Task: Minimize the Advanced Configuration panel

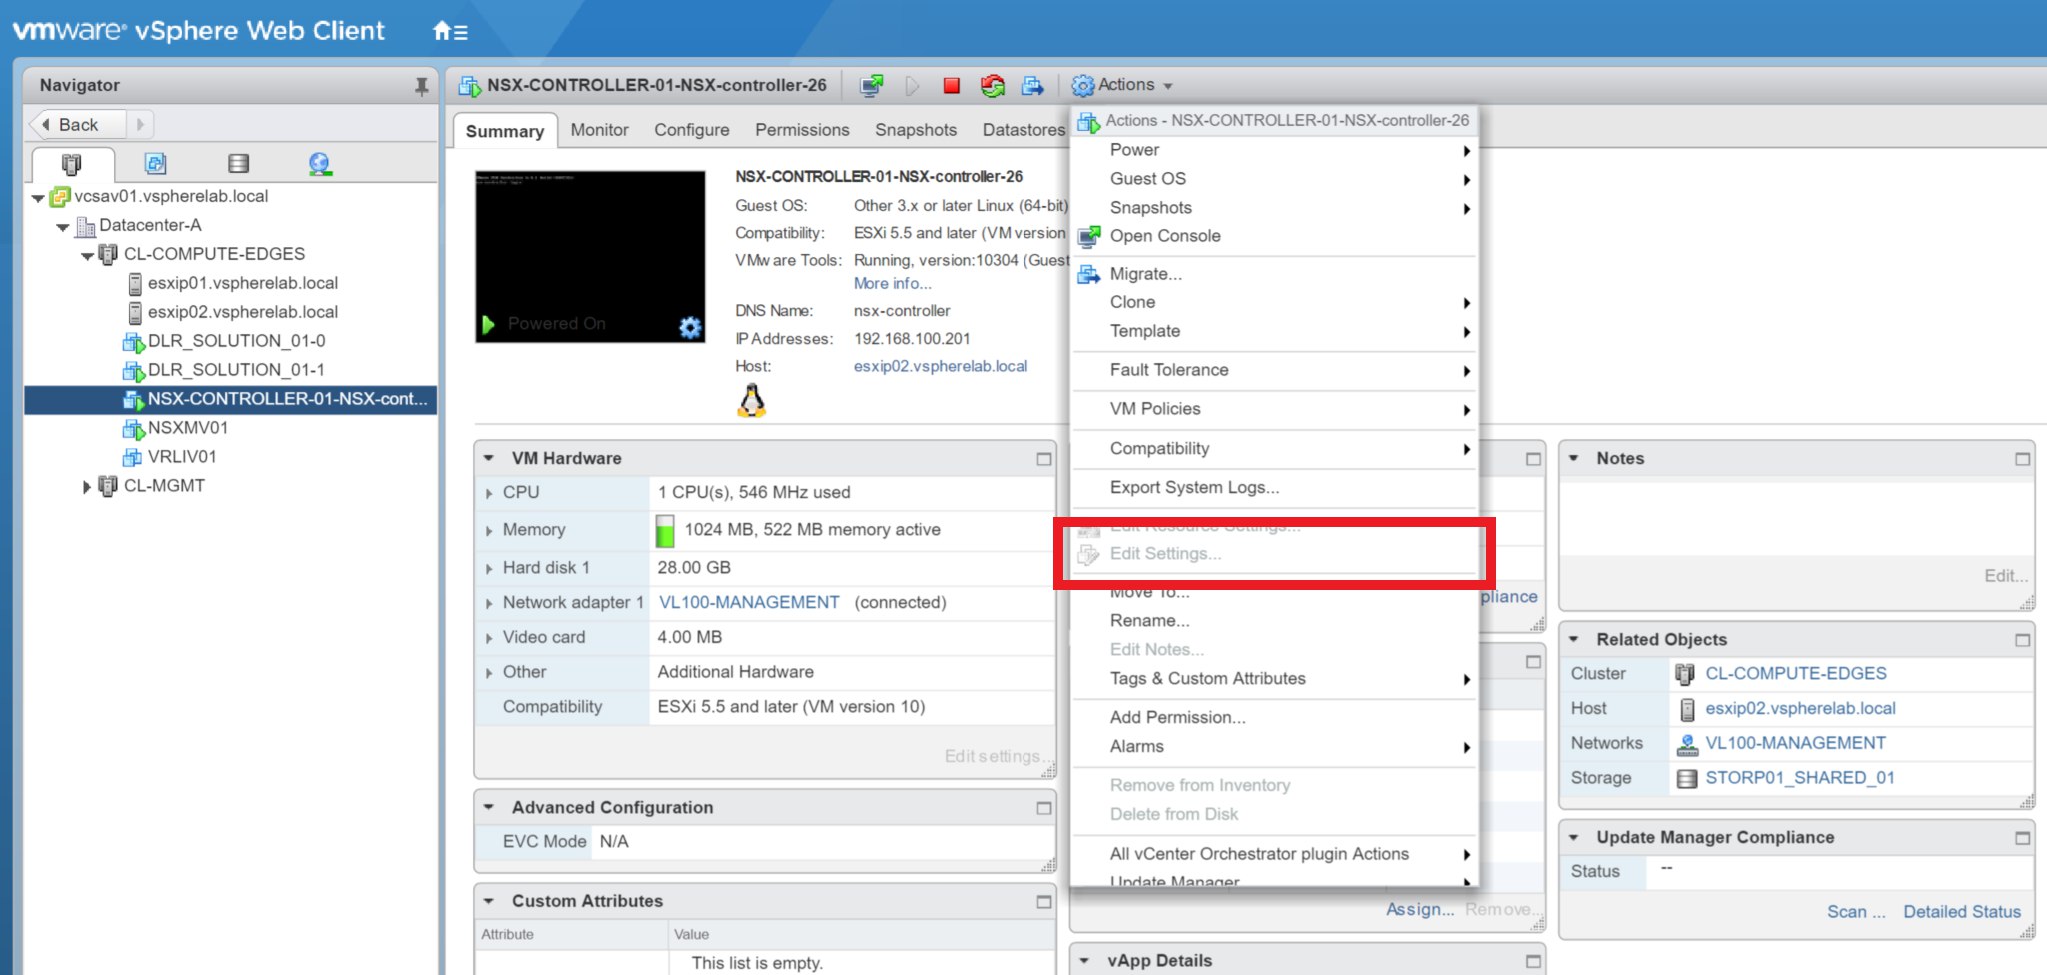Action: (x=1043, y=808)
